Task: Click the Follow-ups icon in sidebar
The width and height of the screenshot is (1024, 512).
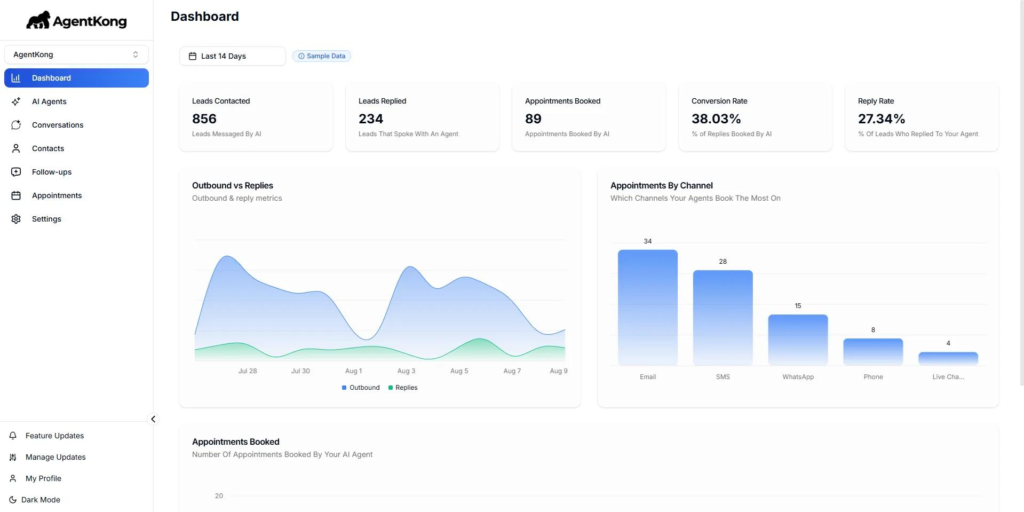Action: (x=16, y=172)
